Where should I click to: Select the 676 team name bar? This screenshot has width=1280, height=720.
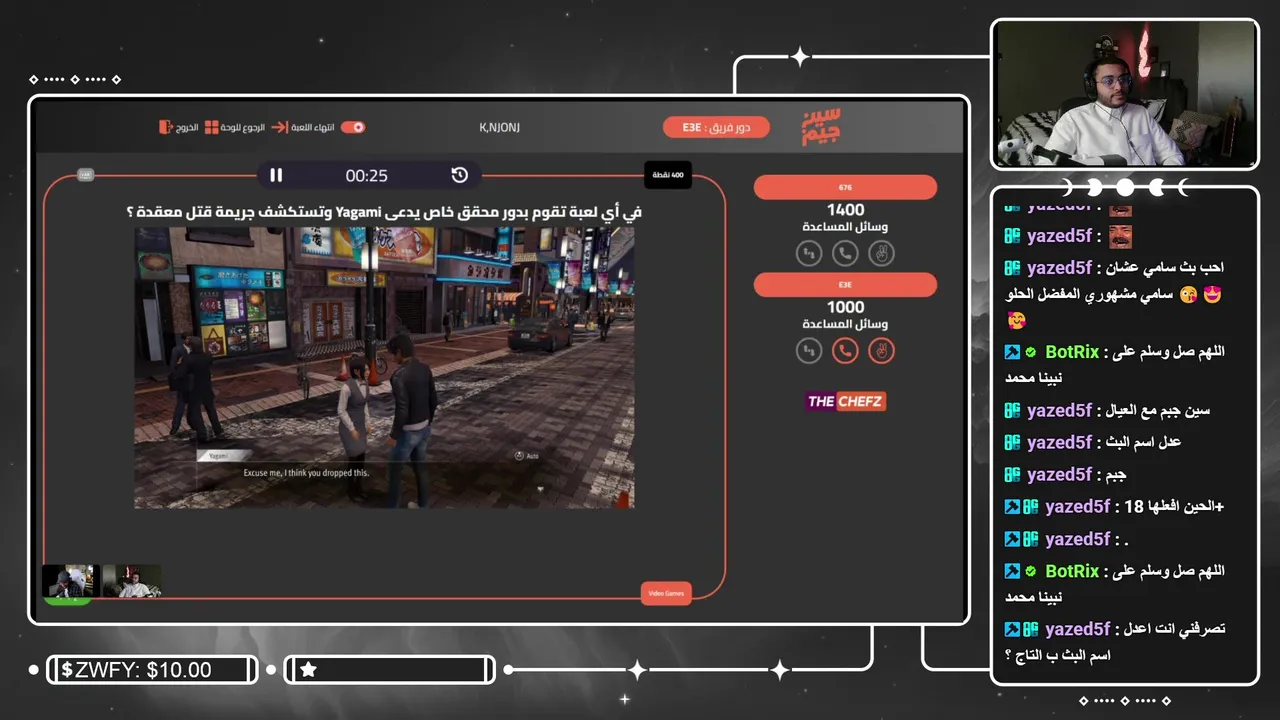click(845, 187)
